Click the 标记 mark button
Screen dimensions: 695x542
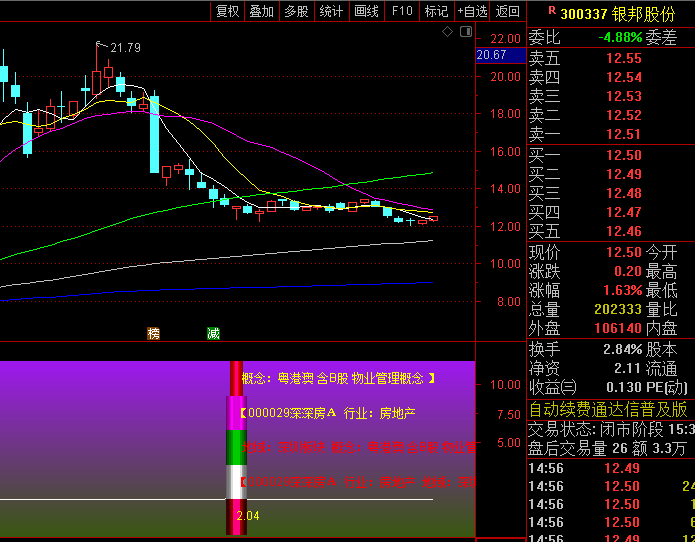click(x=437, y=11)
